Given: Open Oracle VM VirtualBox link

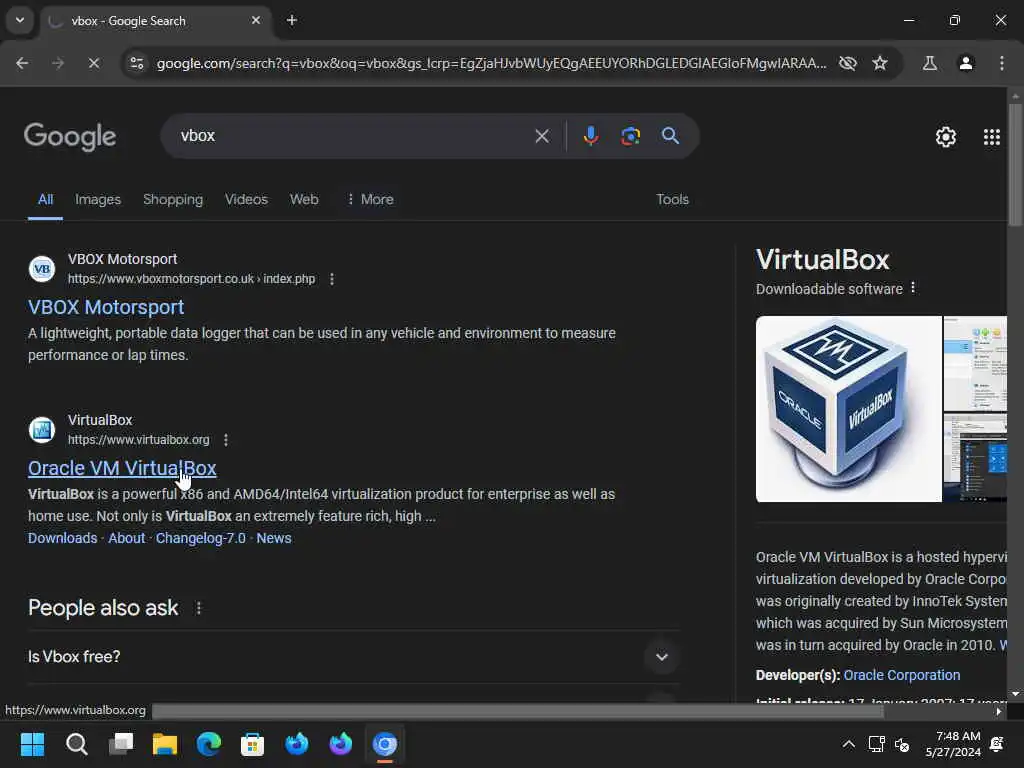Looking at the screenshot, I should click(122, 468).
